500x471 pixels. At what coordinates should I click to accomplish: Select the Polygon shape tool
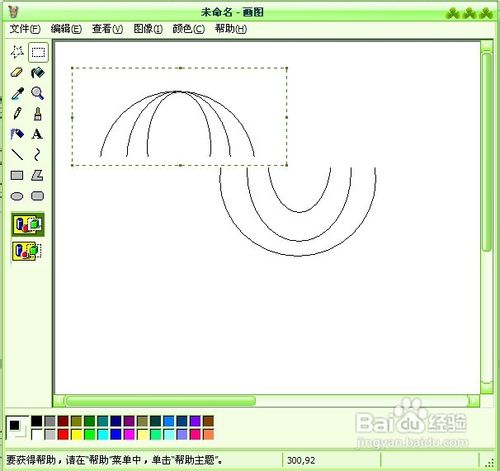click(x=38, y=176)
